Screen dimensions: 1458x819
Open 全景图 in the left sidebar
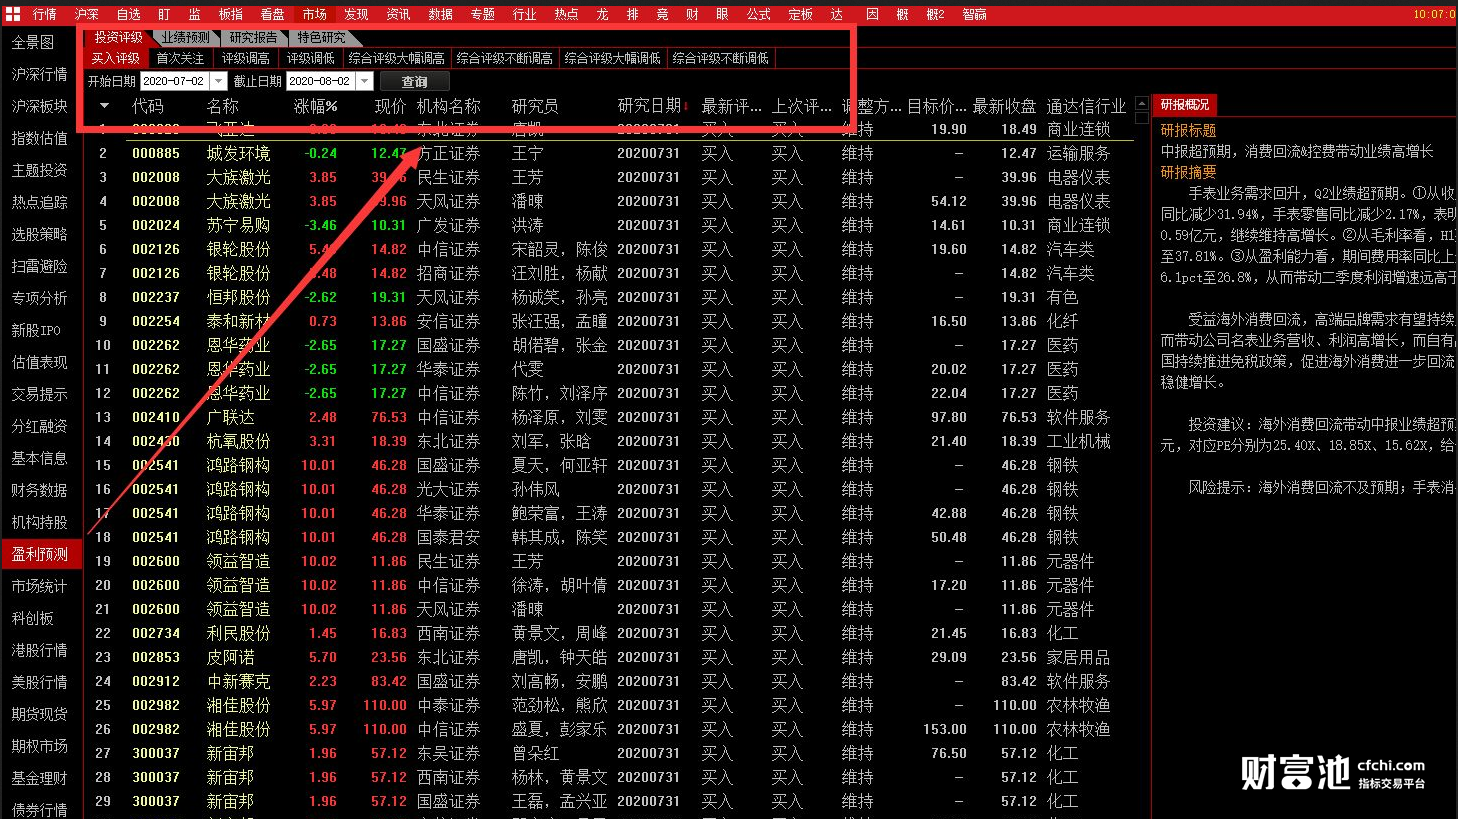33,42
